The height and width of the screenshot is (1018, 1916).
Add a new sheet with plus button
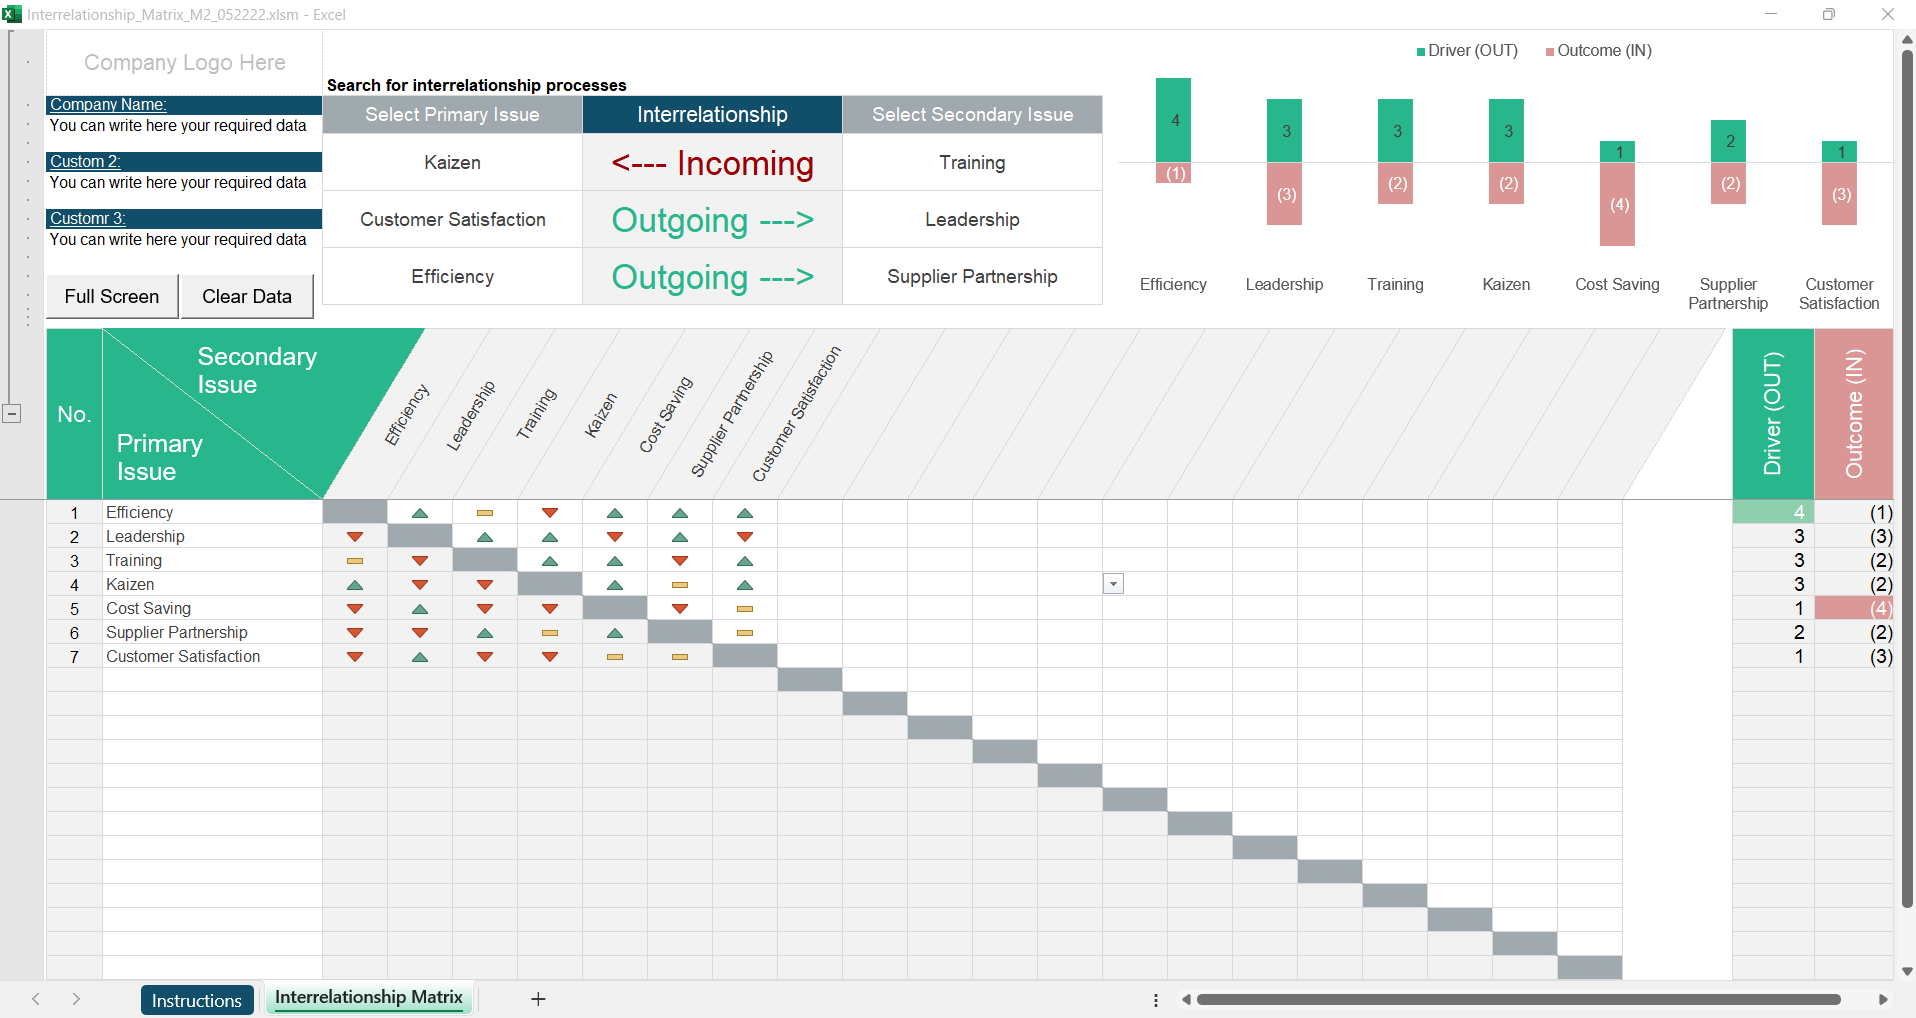(538, 999)
